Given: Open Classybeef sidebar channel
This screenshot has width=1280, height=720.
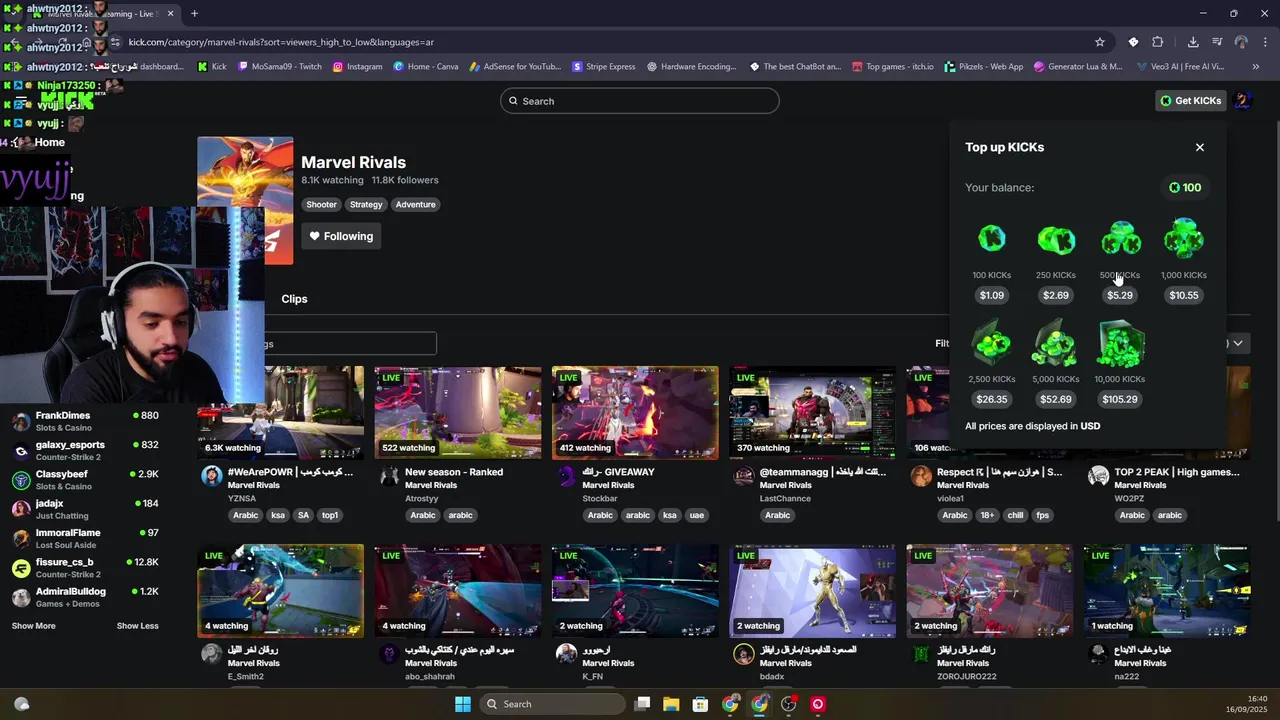Looking at the screenshot, I should [x=85, y=480].
